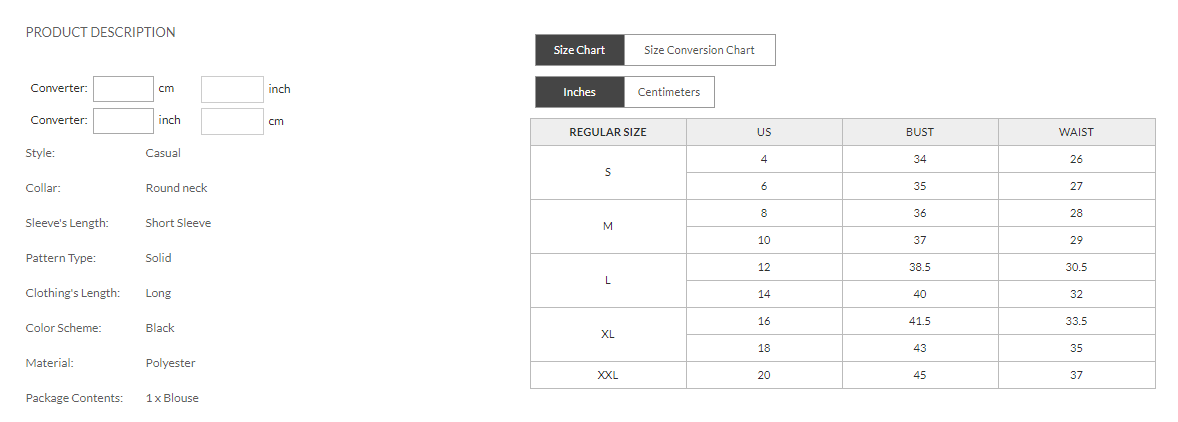Select the XL size cell
The width and height of the screenshot is (1178, 422).
click(x=608, y=334)
